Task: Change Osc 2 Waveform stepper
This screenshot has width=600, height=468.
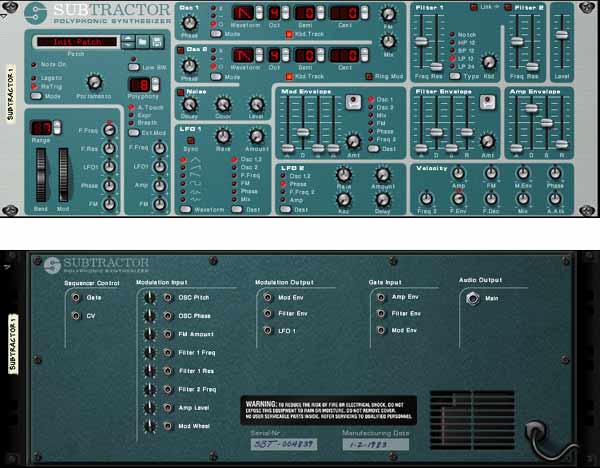Action: 259,55
